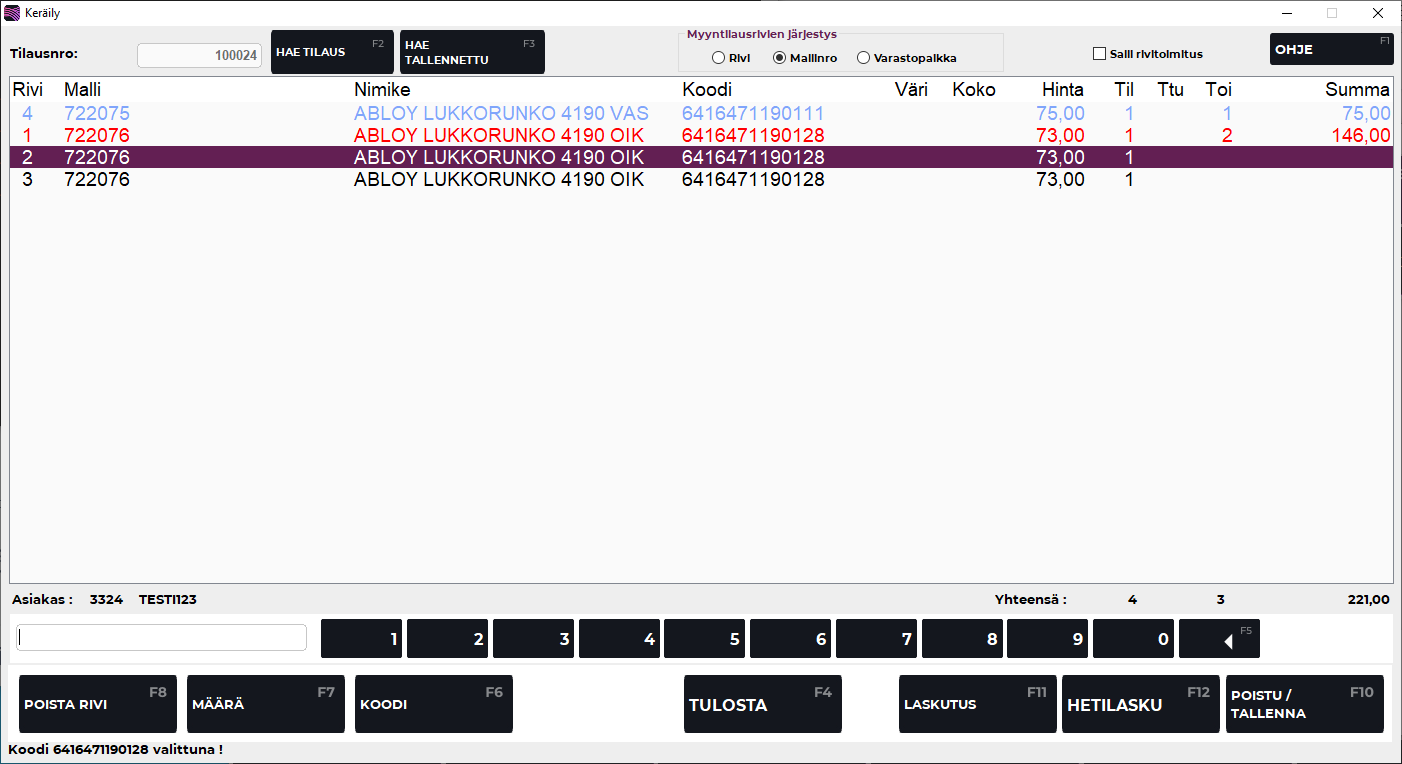1402x764 pixels.
Task: Exit via Poistu / Tallenna button
Action: (1304, 704)
